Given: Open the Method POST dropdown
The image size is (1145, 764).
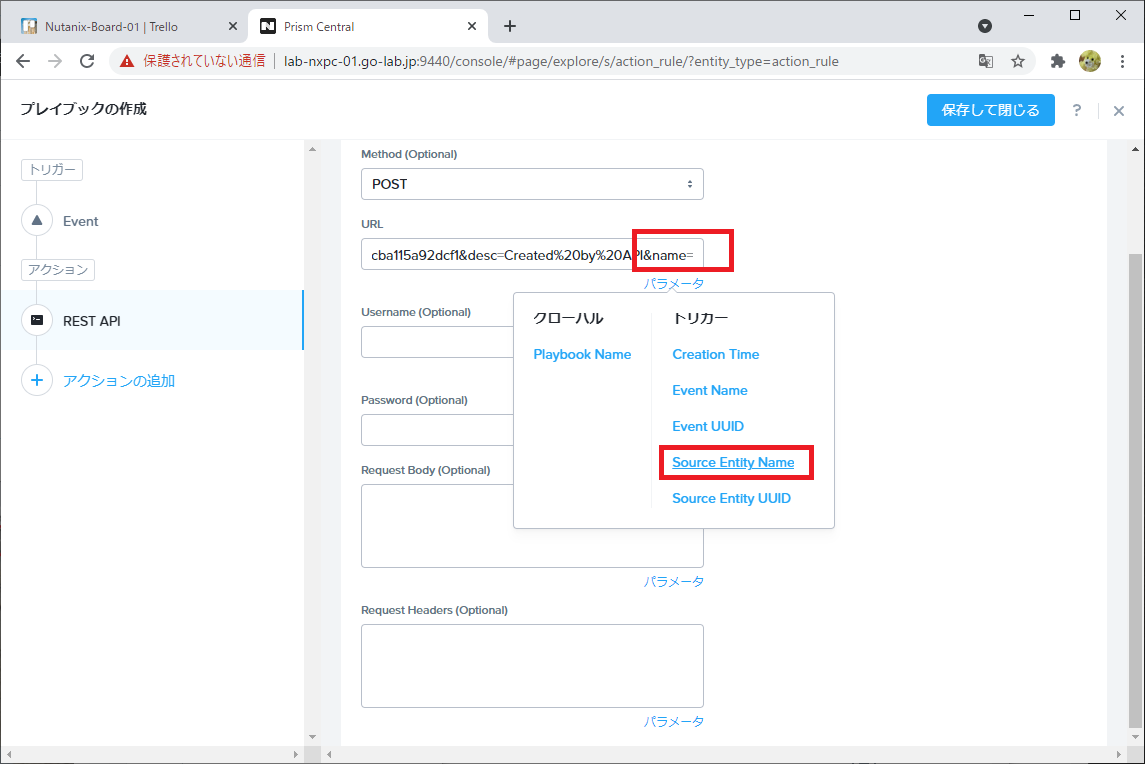Looking at the screenshot, I should tap(532, 184).
